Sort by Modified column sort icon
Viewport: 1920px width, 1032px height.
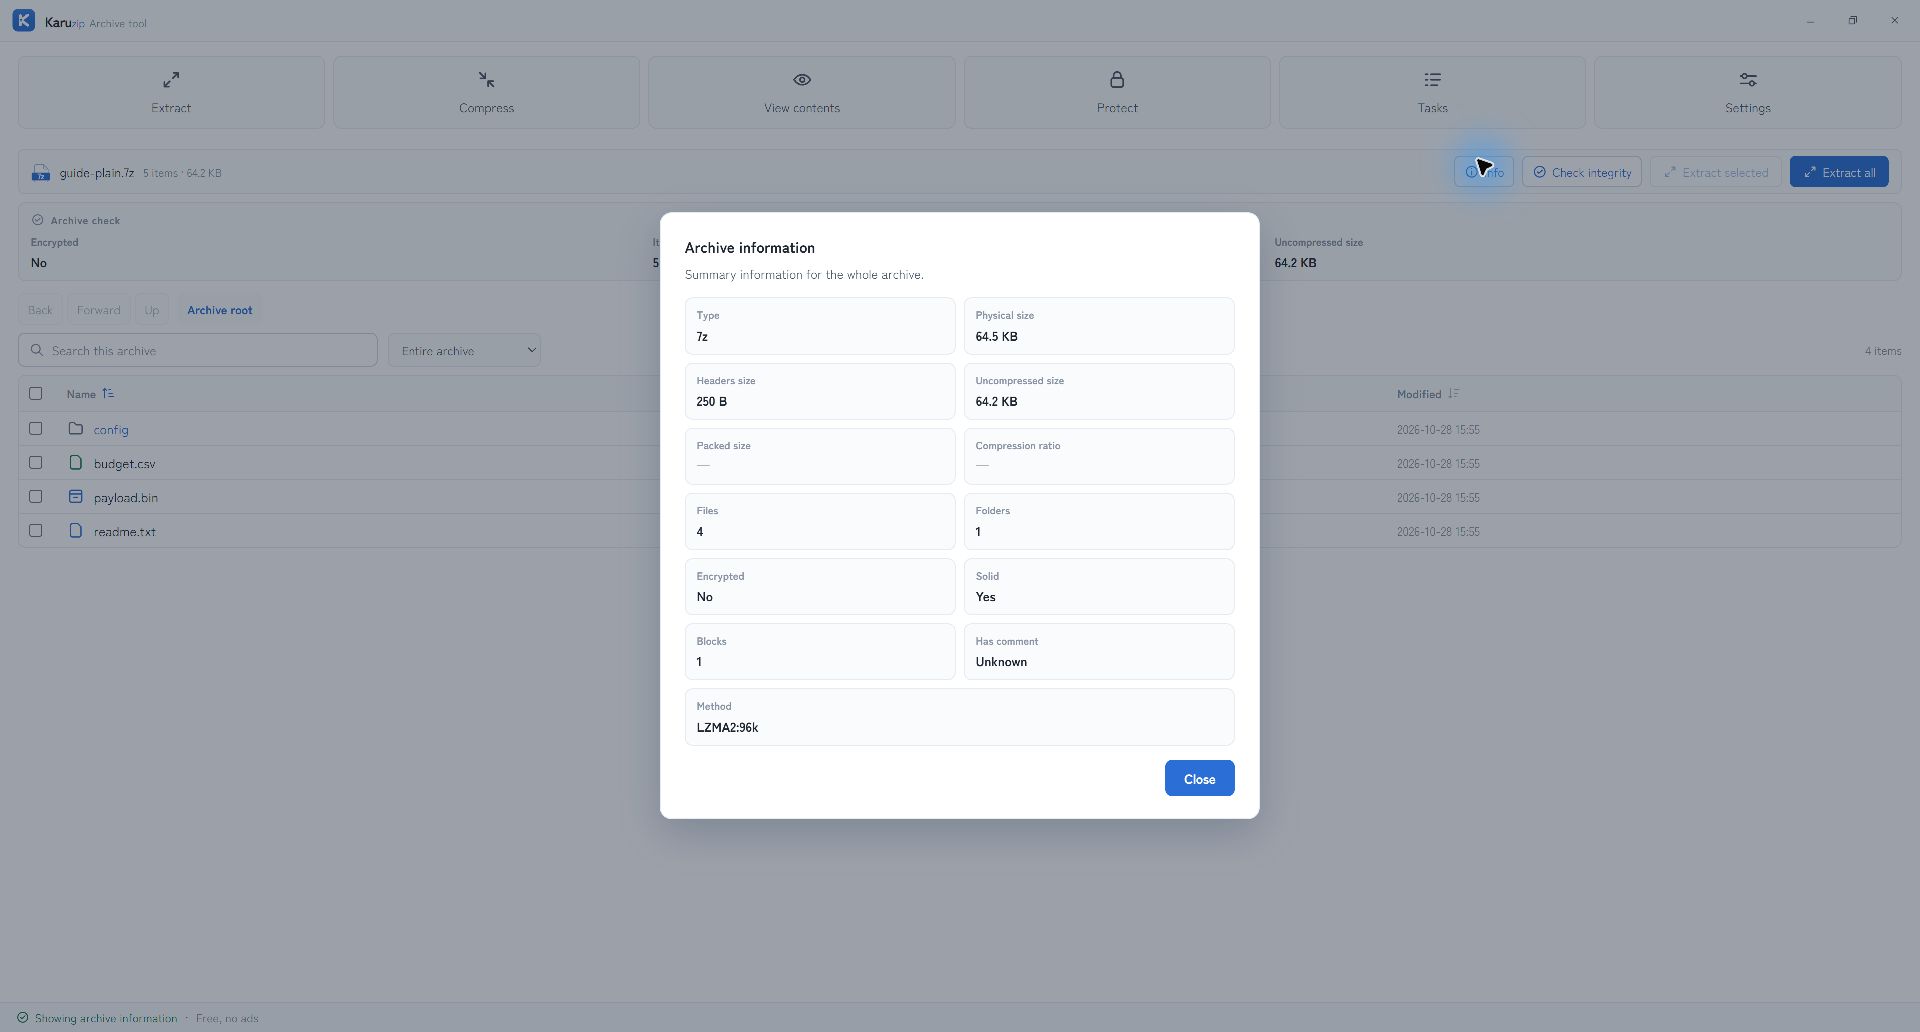point(1454,394)
